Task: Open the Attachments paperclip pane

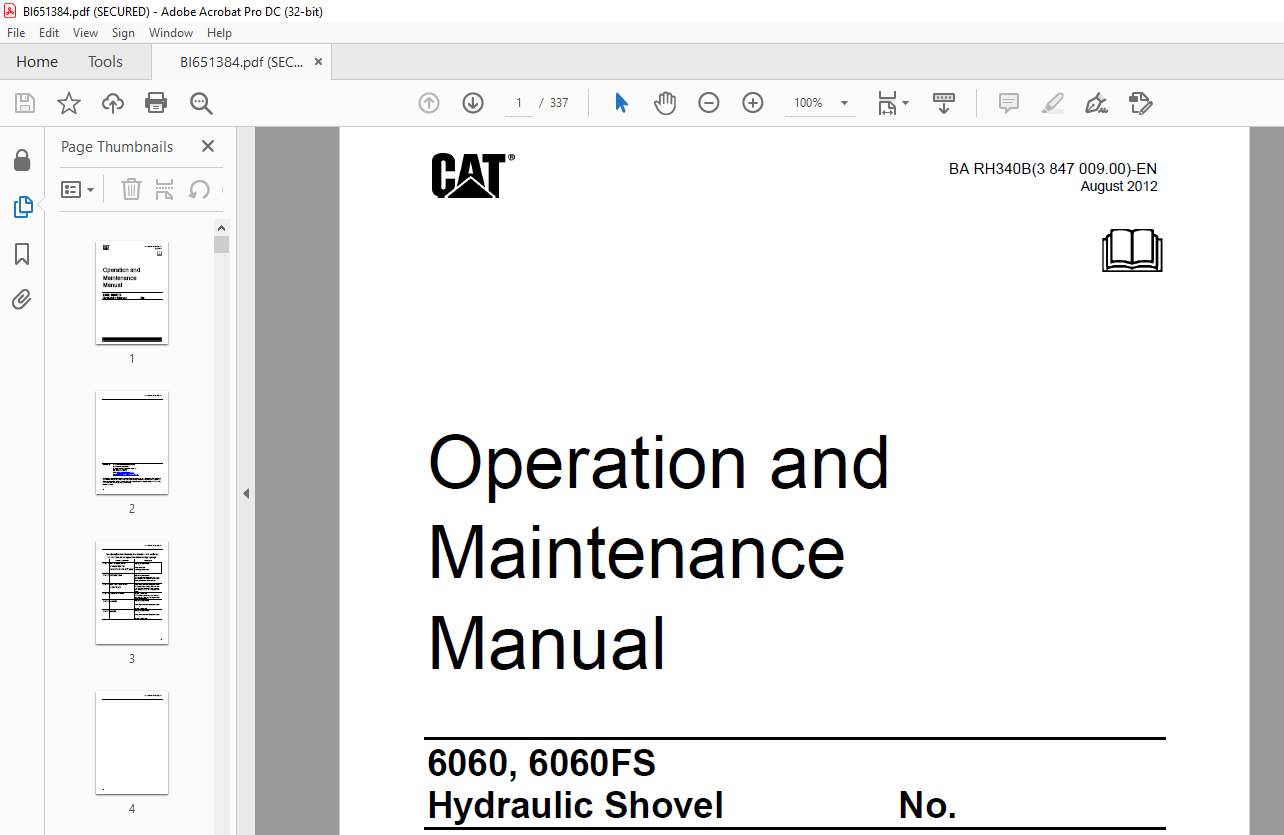Action: [22, 300]
